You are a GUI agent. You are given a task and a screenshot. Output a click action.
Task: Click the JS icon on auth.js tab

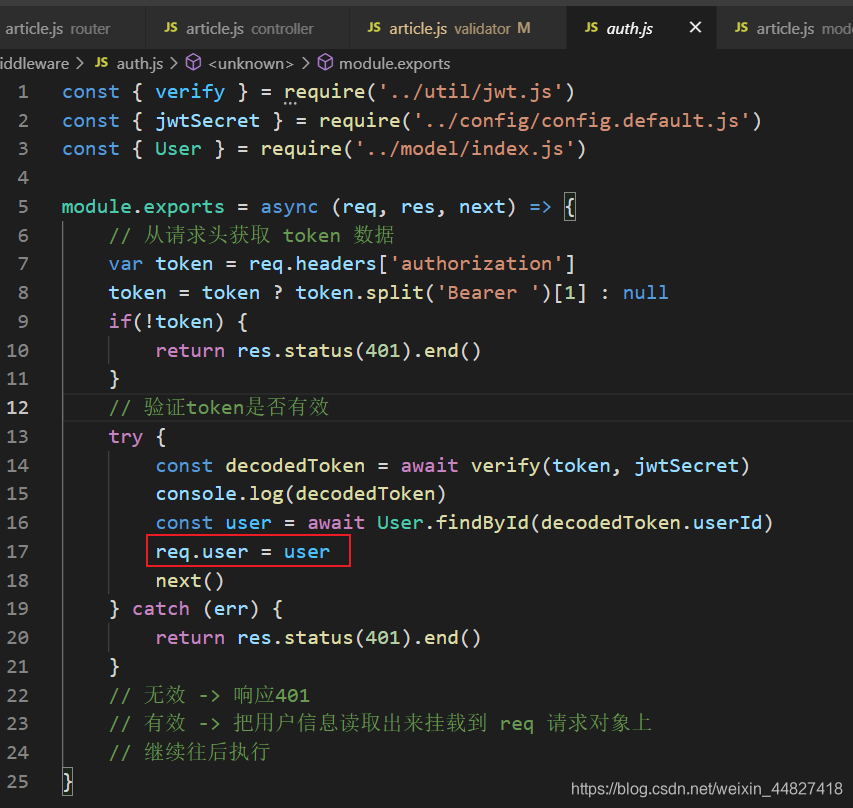(x=591, y=27)
